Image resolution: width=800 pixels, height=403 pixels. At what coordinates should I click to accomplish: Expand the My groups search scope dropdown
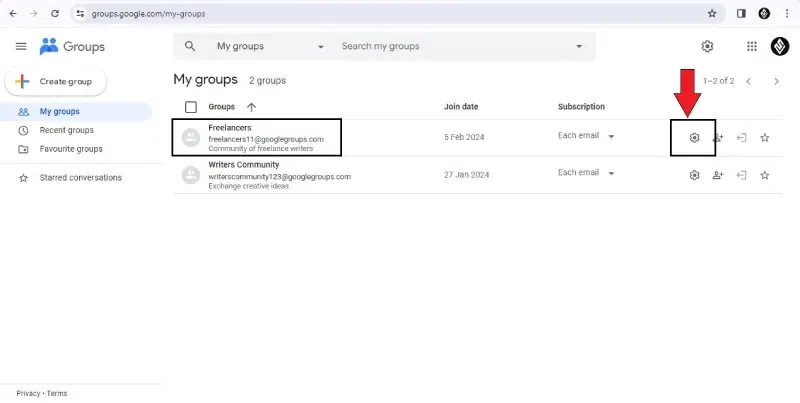320,46
